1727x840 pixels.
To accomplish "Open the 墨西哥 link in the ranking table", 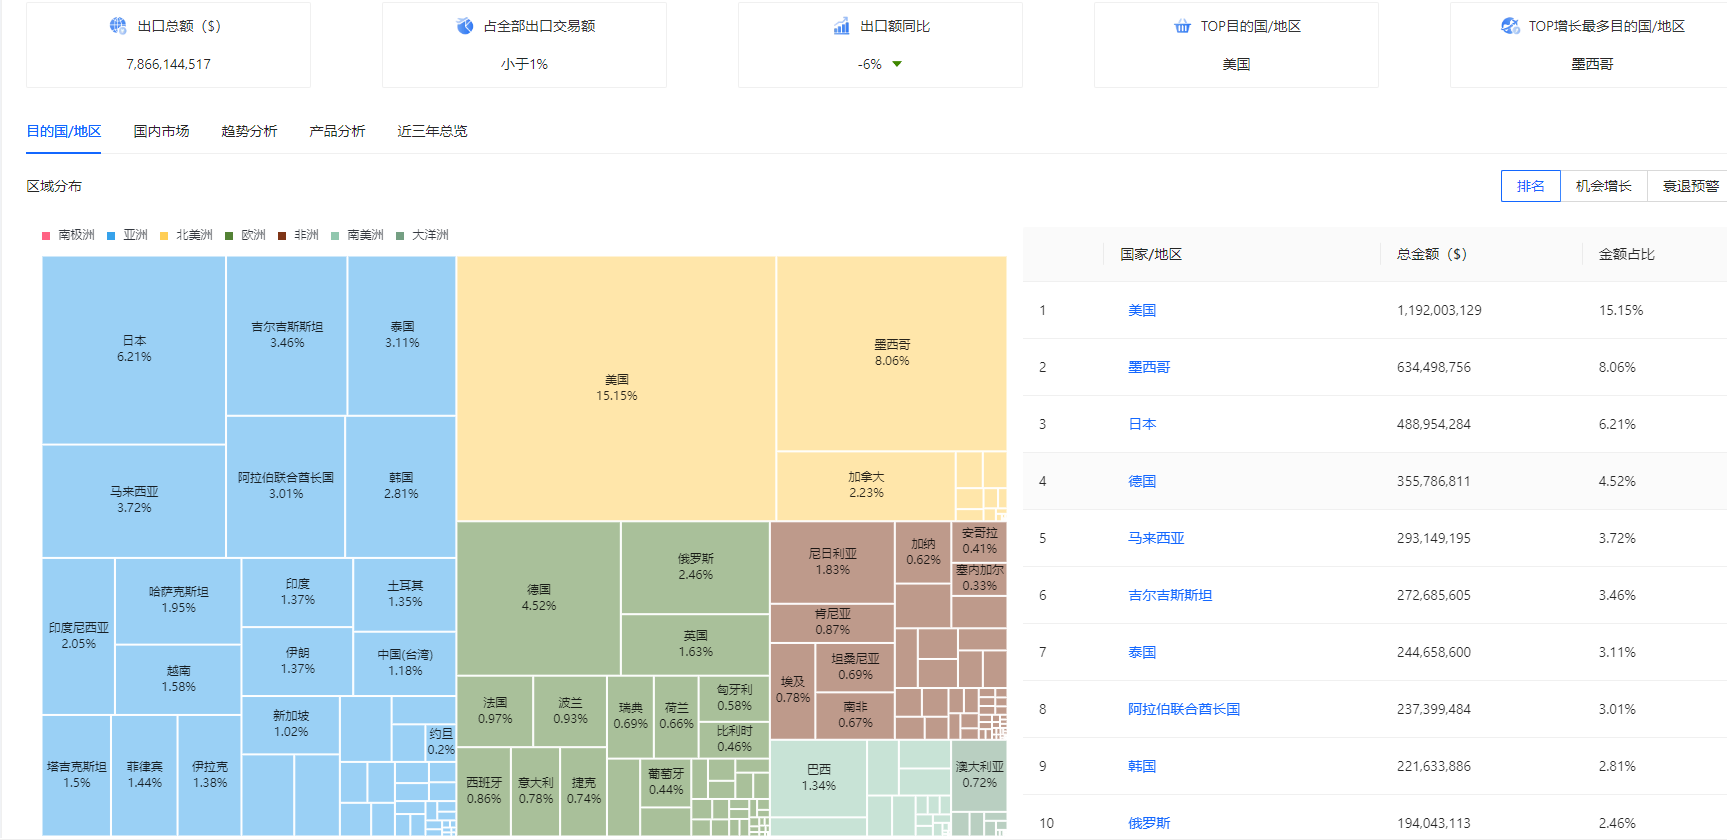I will tap(1149, 367).
